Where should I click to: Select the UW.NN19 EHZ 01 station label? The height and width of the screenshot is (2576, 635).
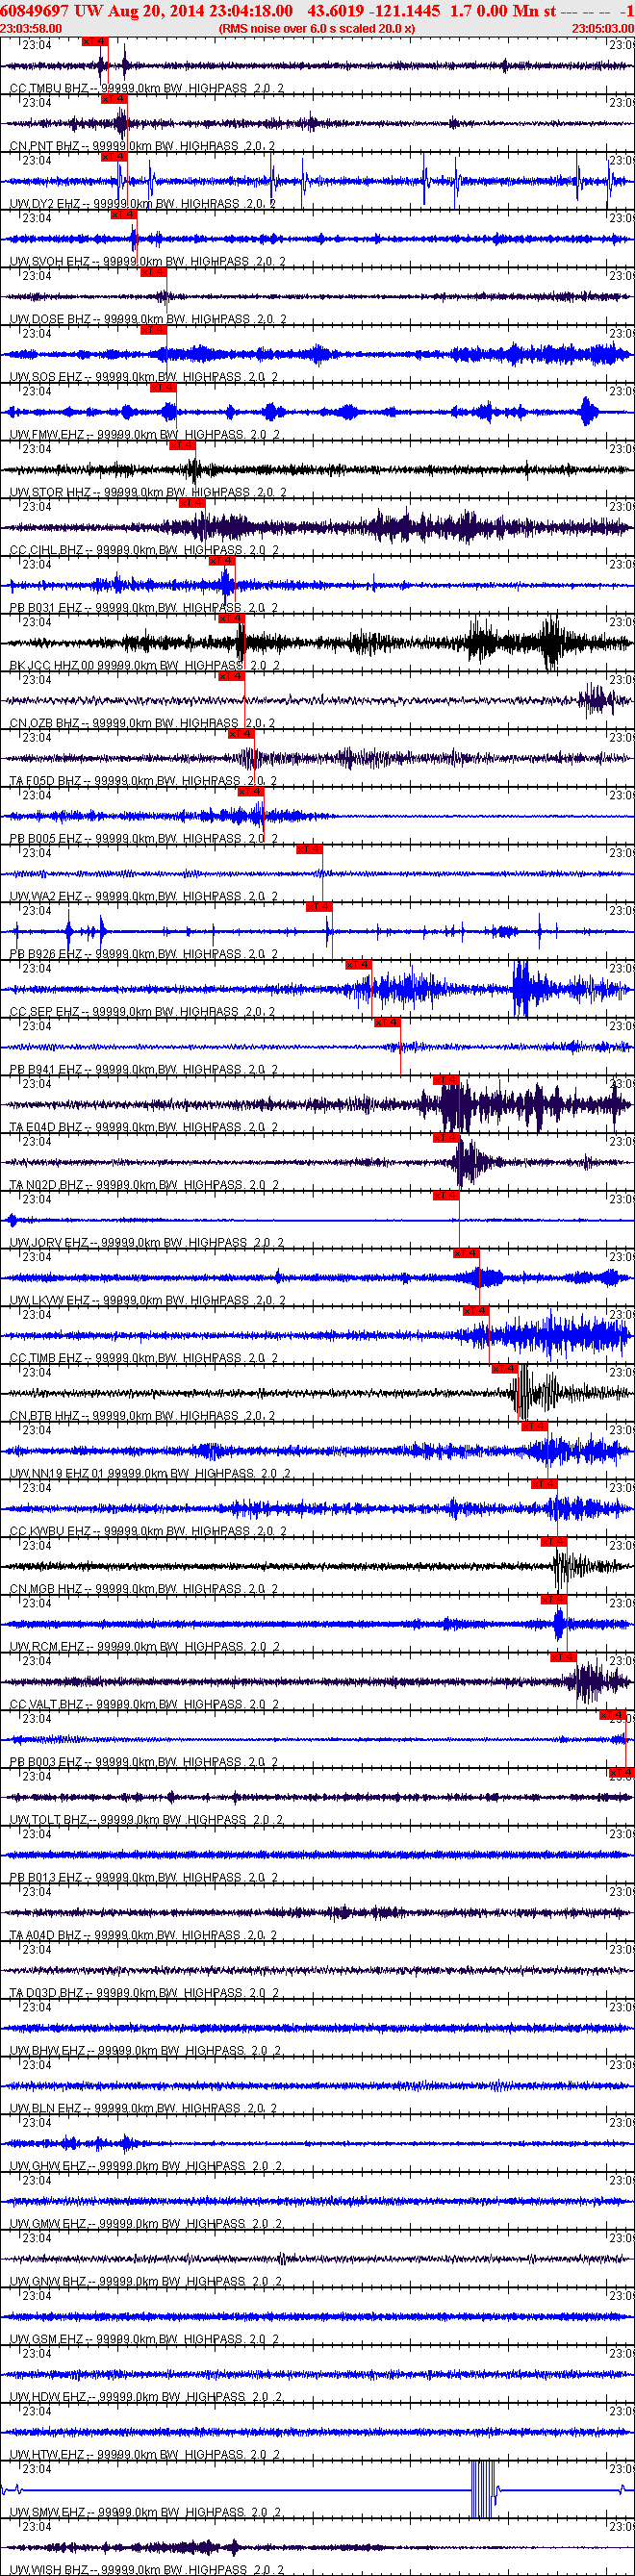(150, 1474)
